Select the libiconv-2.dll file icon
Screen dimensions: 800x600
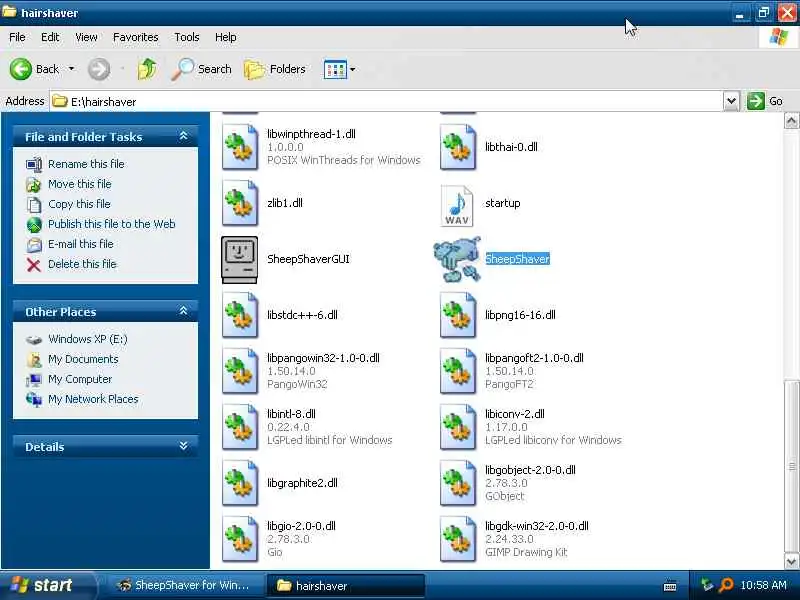coord(458,427)
